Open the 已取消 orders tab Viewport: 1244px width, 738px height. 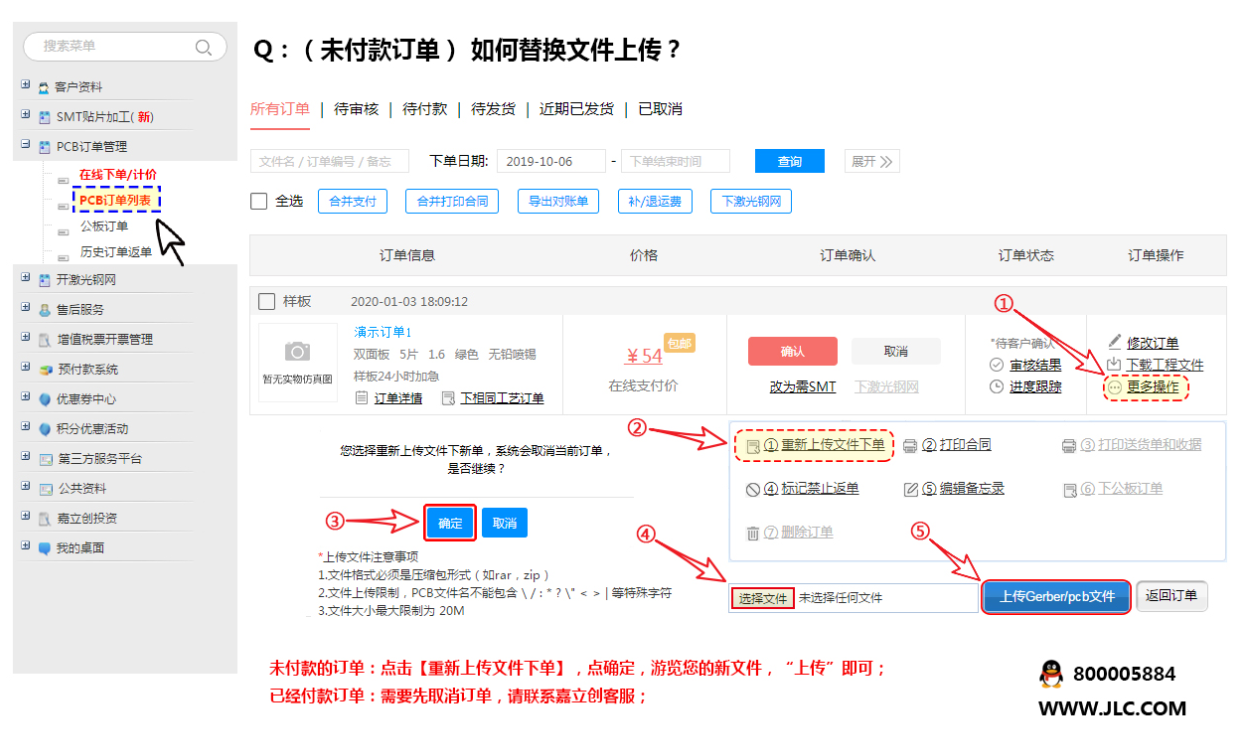tap(660, 109)
